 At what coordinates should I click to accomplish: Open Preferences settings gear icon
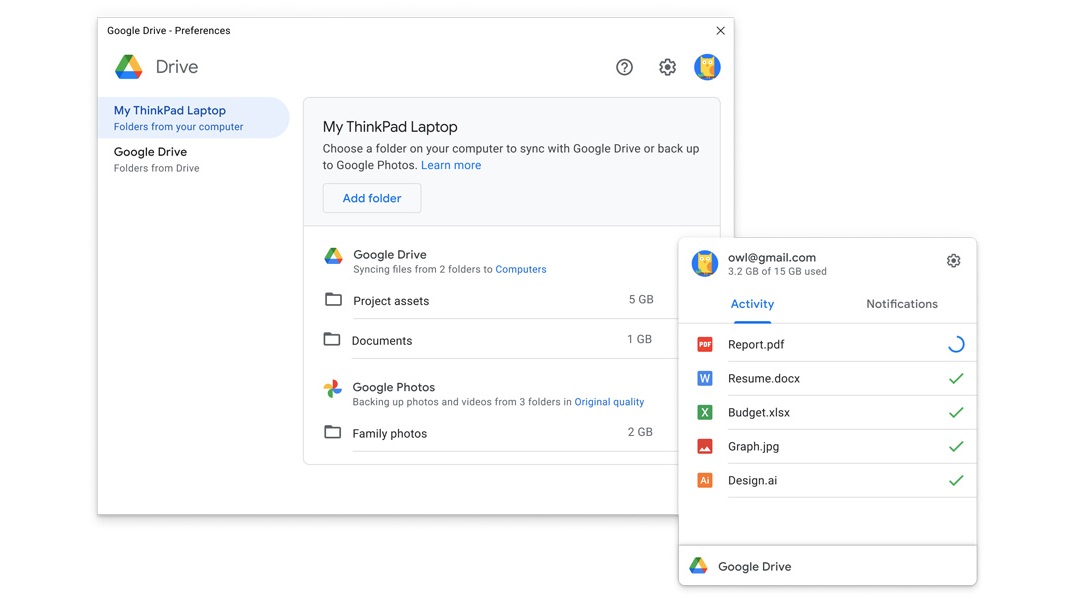pos(667,67)
